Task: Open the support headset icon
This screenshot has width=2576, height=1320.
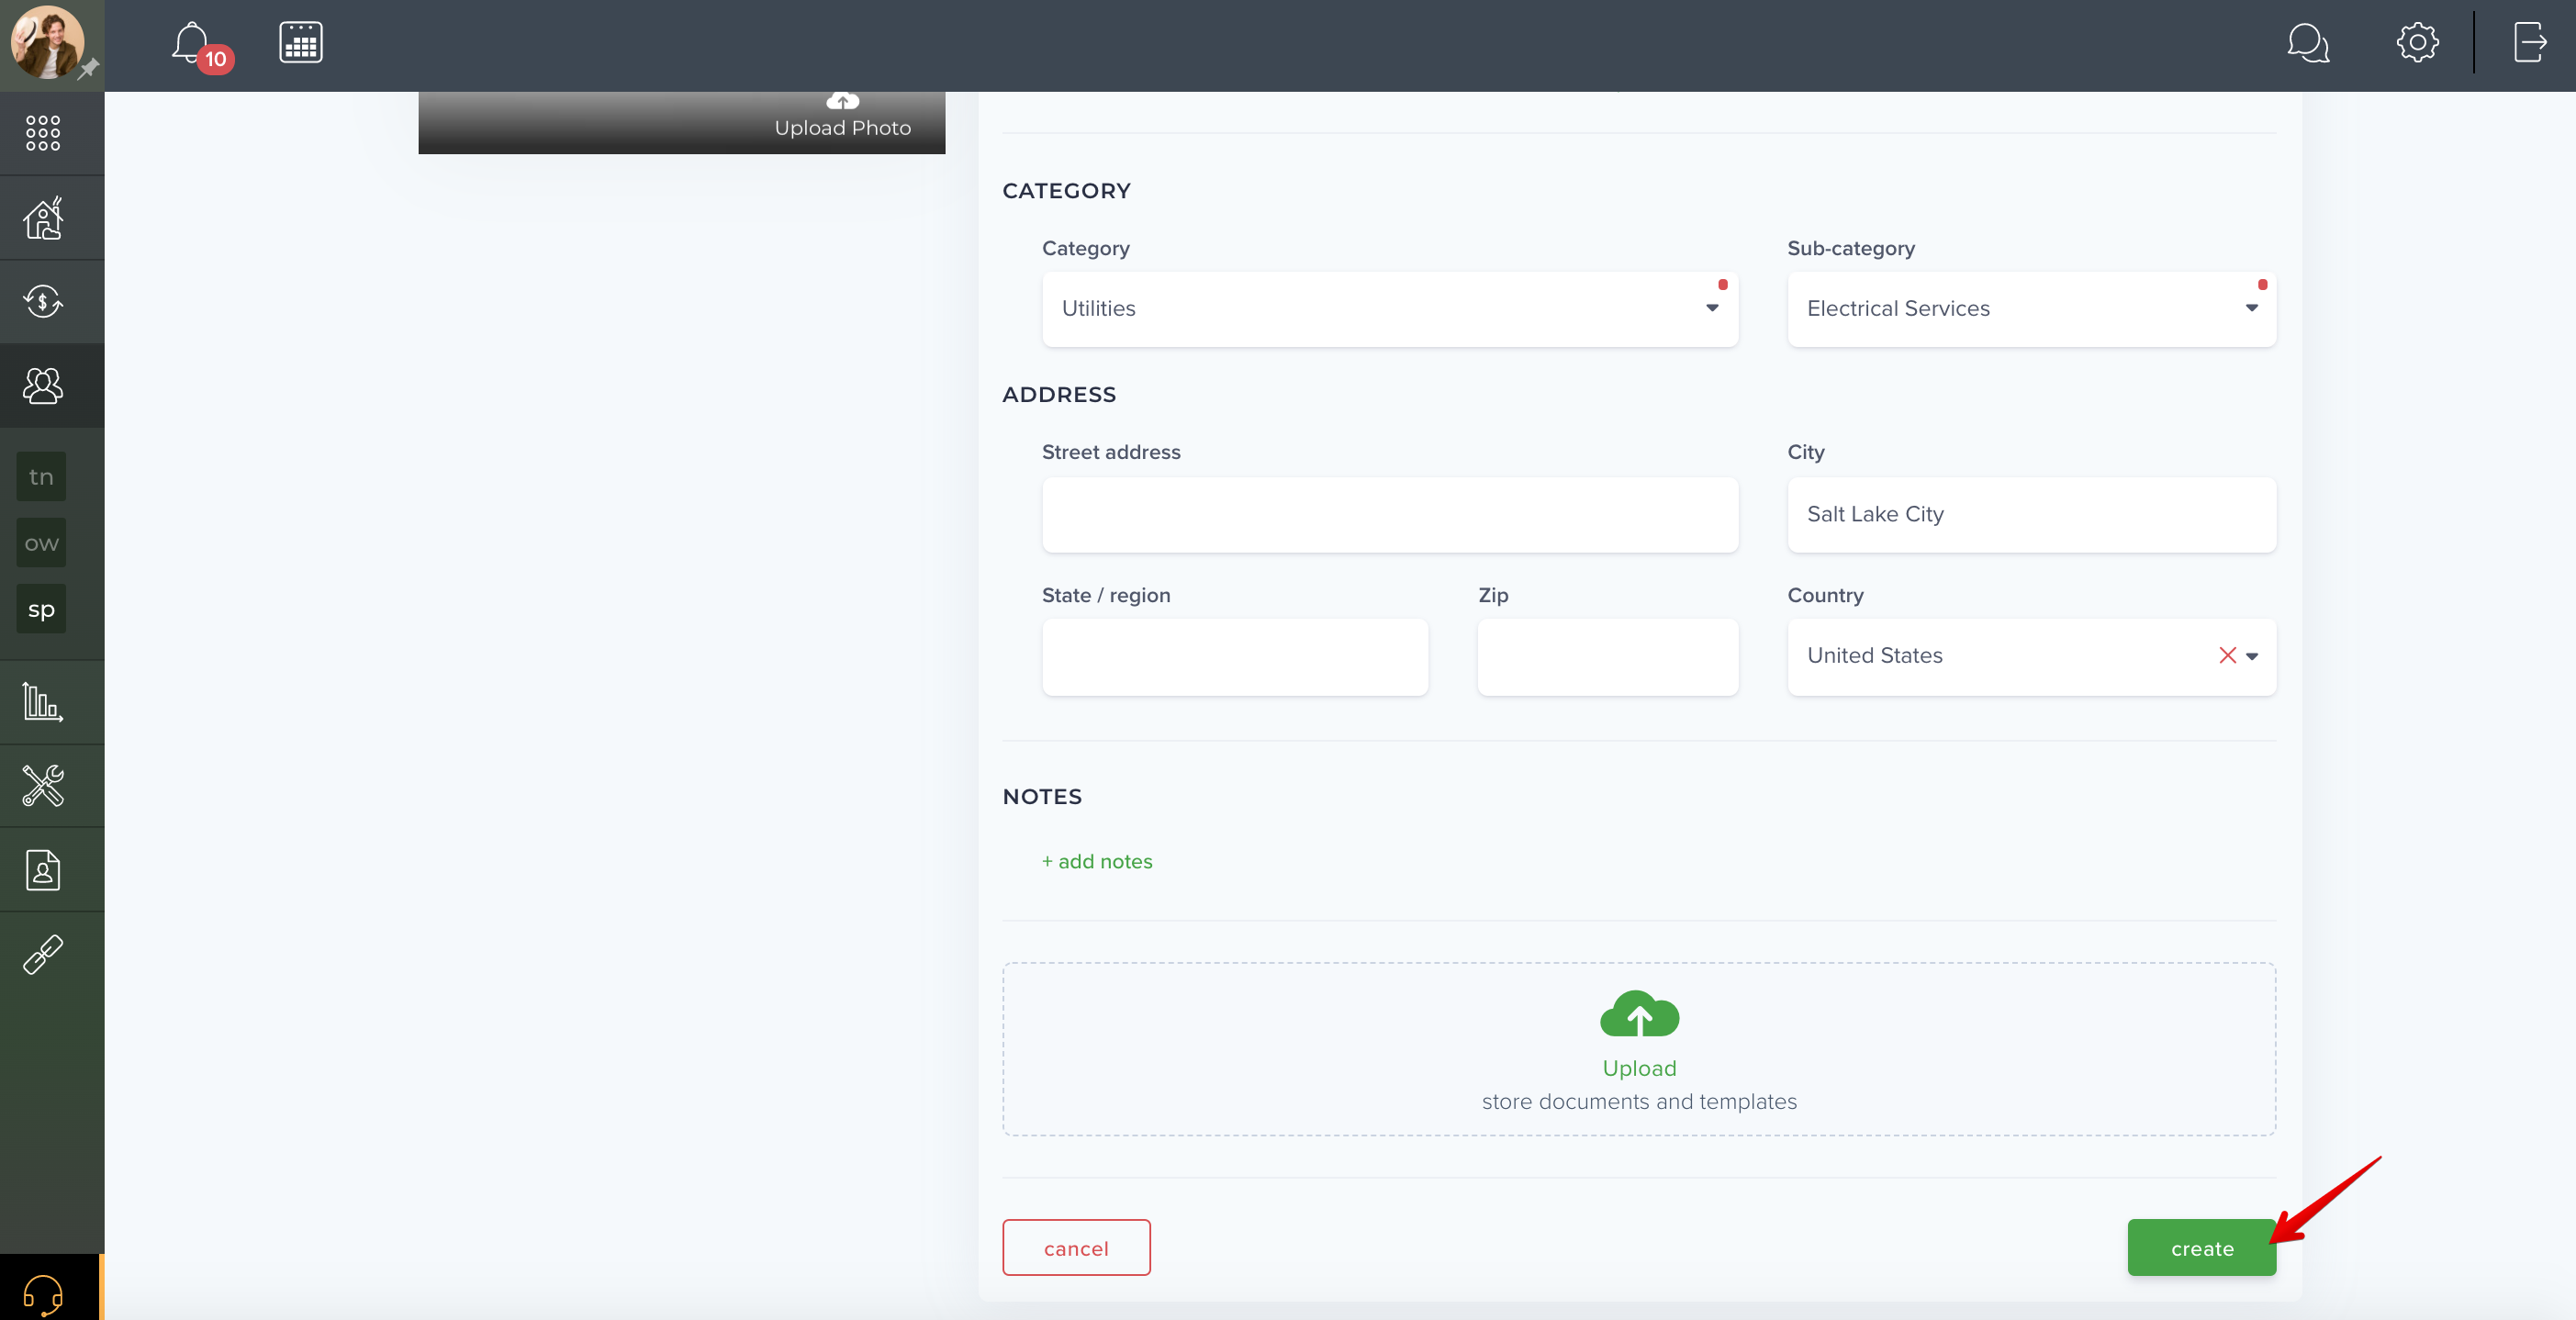Action: 43,1295
